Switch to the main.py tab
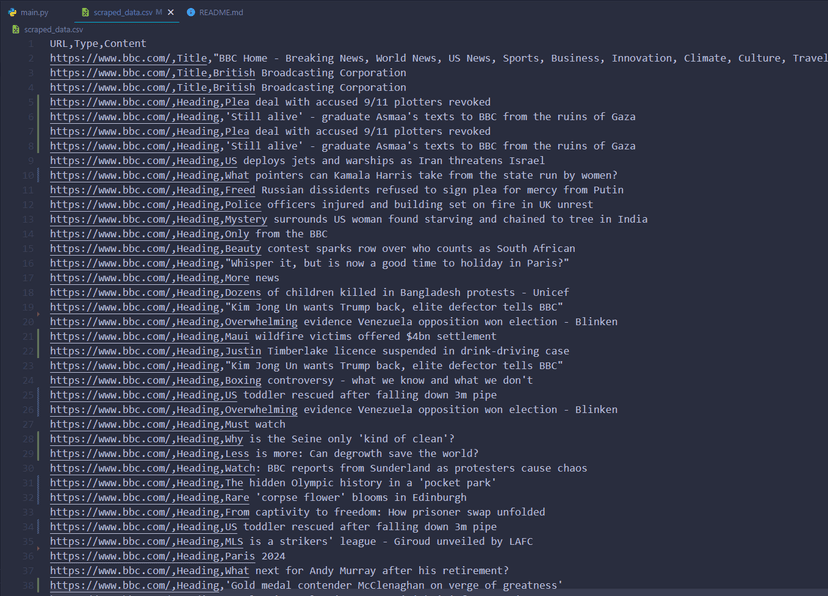Image resolution: width=828 pixels, height=596 pixels. pos(33,12)
